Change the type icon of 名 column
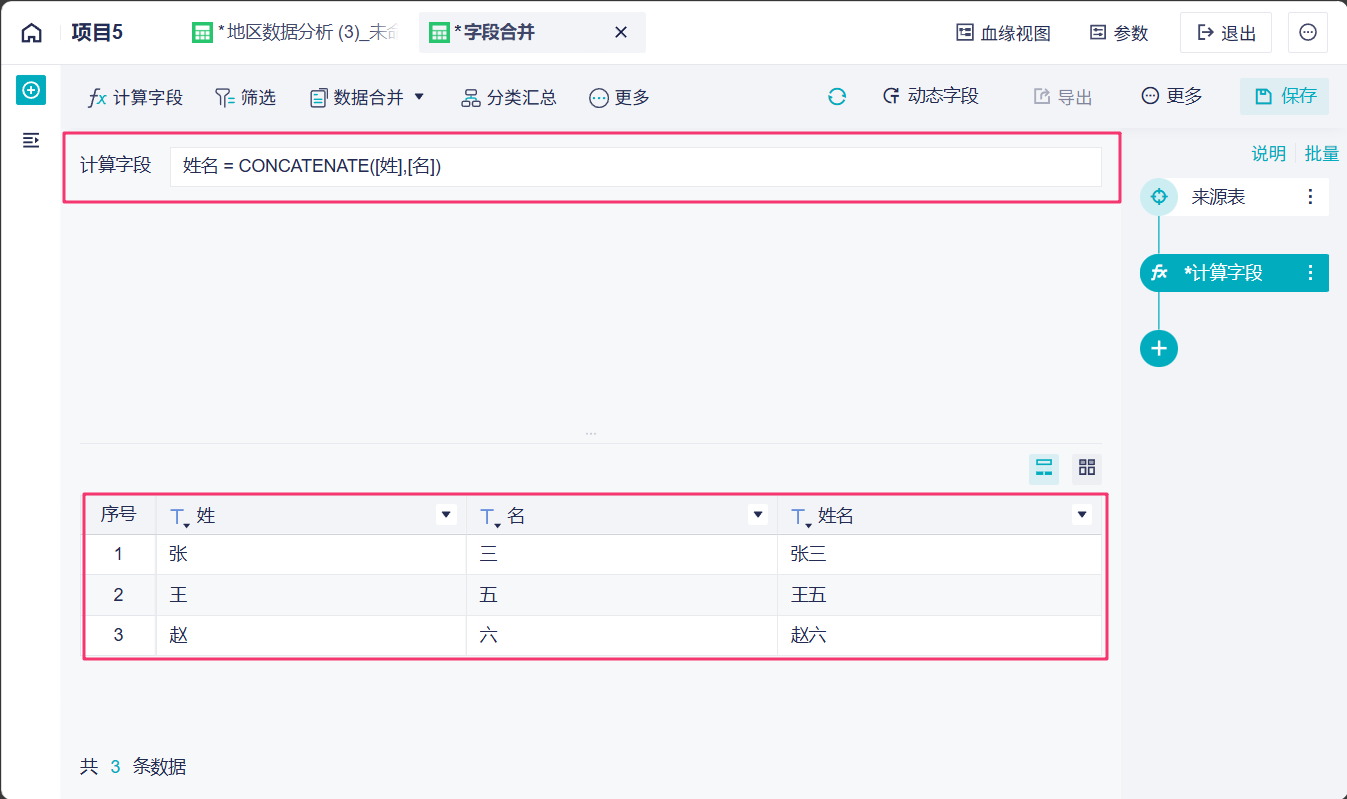Viewport: 1347px width, 799px height. point(490,517)
